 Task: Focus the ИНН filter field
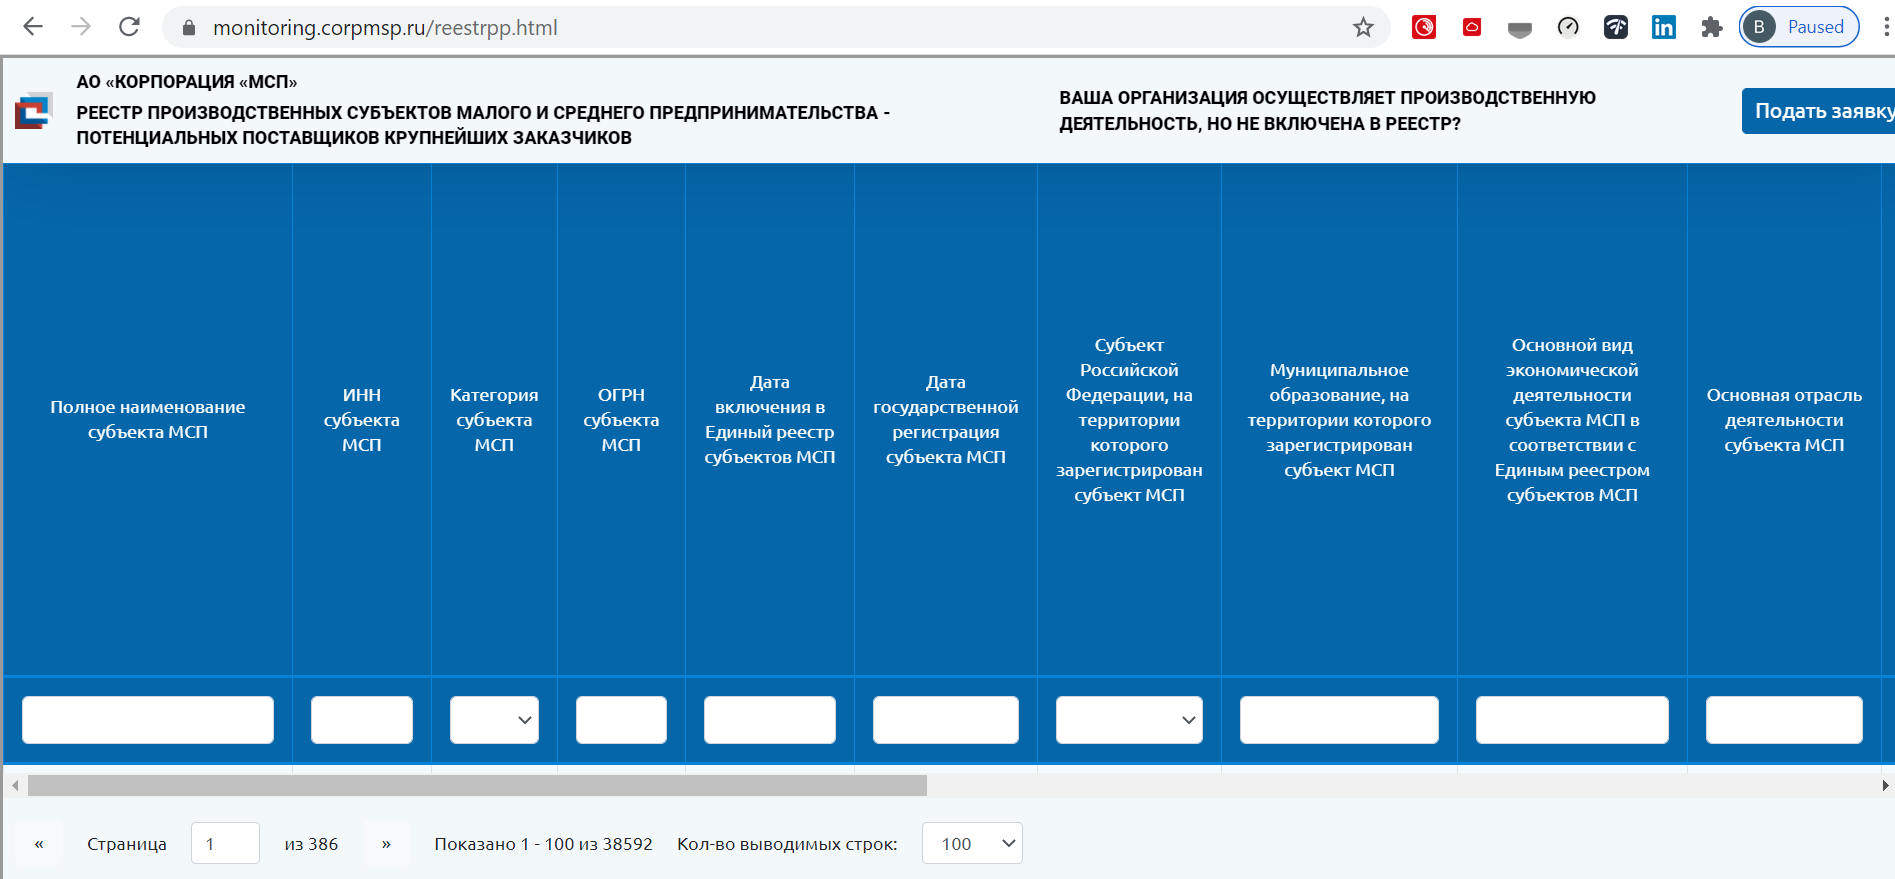click(x=362, y=720)
